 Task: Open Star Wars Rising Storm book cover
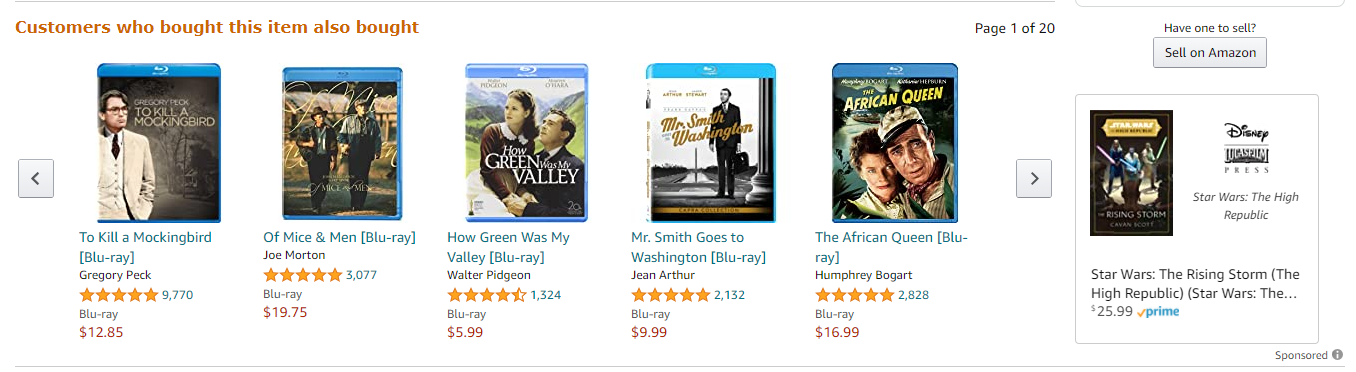pyautogui.click(x=1131, y=173)
